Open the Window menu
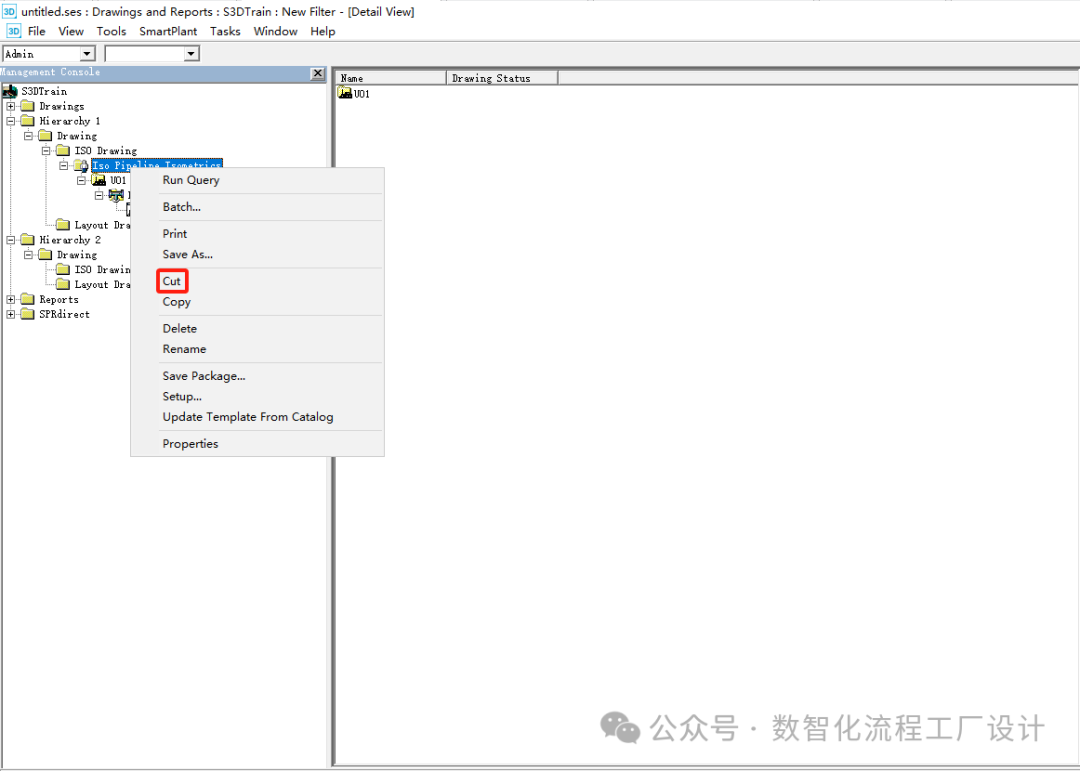This screenshot has width=1080, height=771. pos(276,31)
